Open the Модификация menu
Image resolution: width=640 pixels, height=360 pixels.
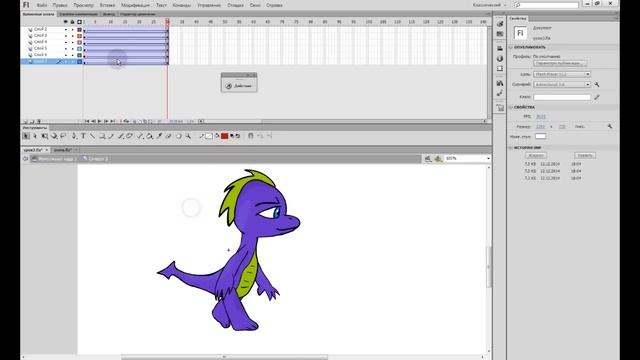pos(135,5)
